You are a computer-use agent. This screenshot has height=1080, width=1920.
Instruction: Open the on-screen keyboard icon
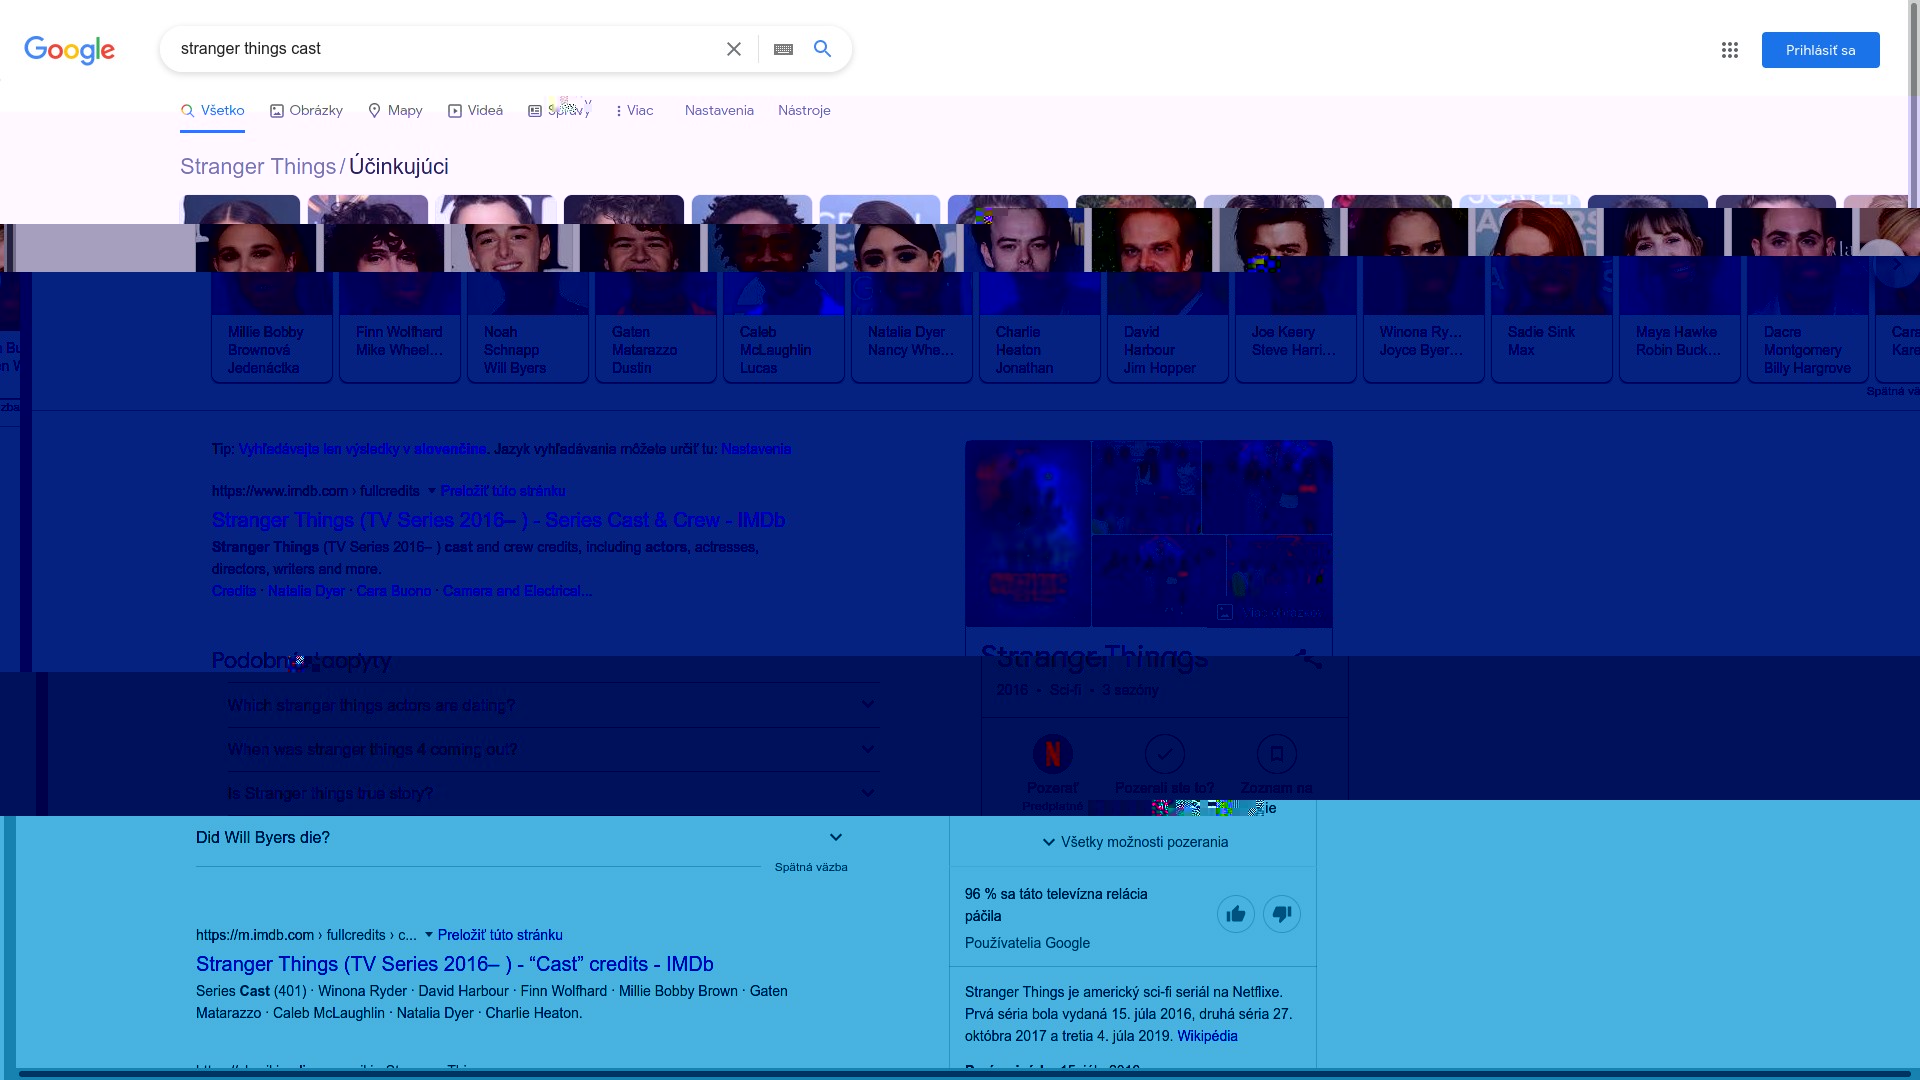click(x=783, y=49)
